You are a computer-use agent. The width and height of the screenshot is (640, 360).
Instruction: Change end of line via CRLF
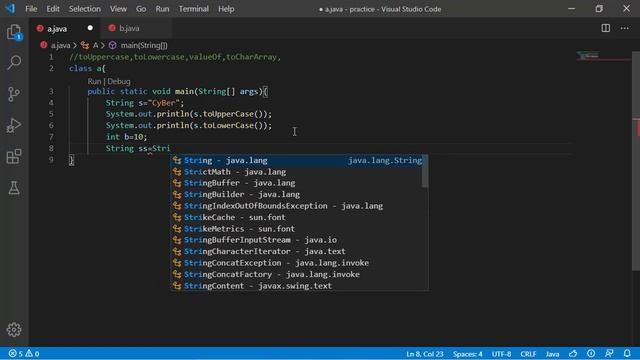point(528,353)
